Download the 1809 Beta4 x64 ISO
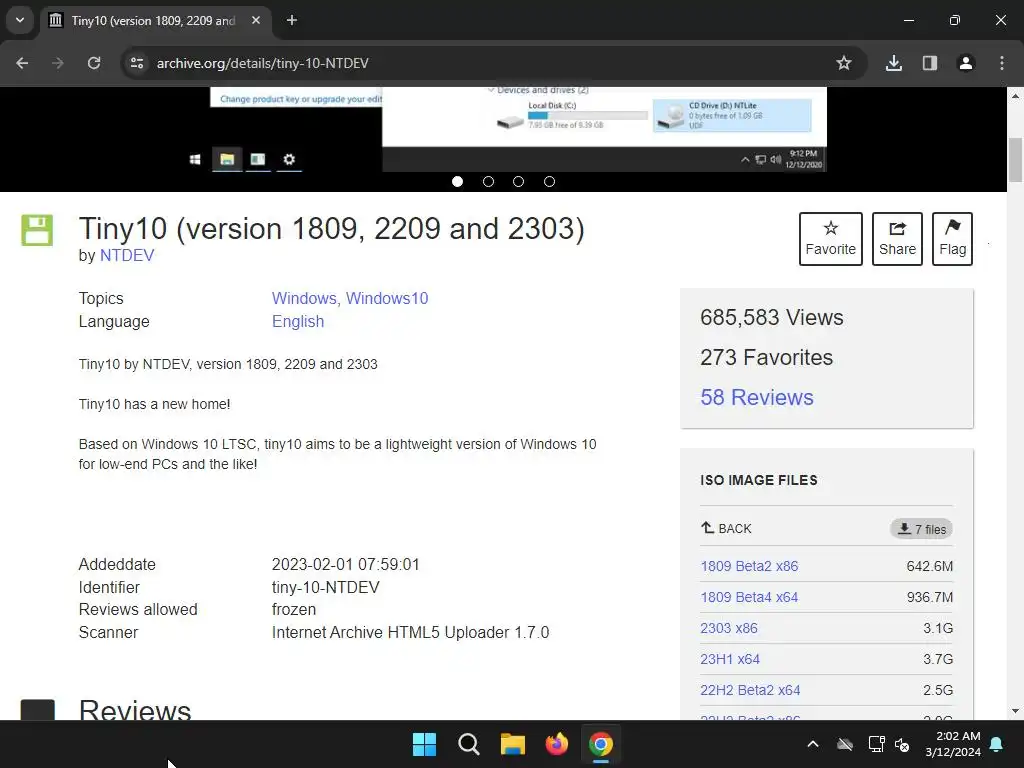 click(749, 597)
